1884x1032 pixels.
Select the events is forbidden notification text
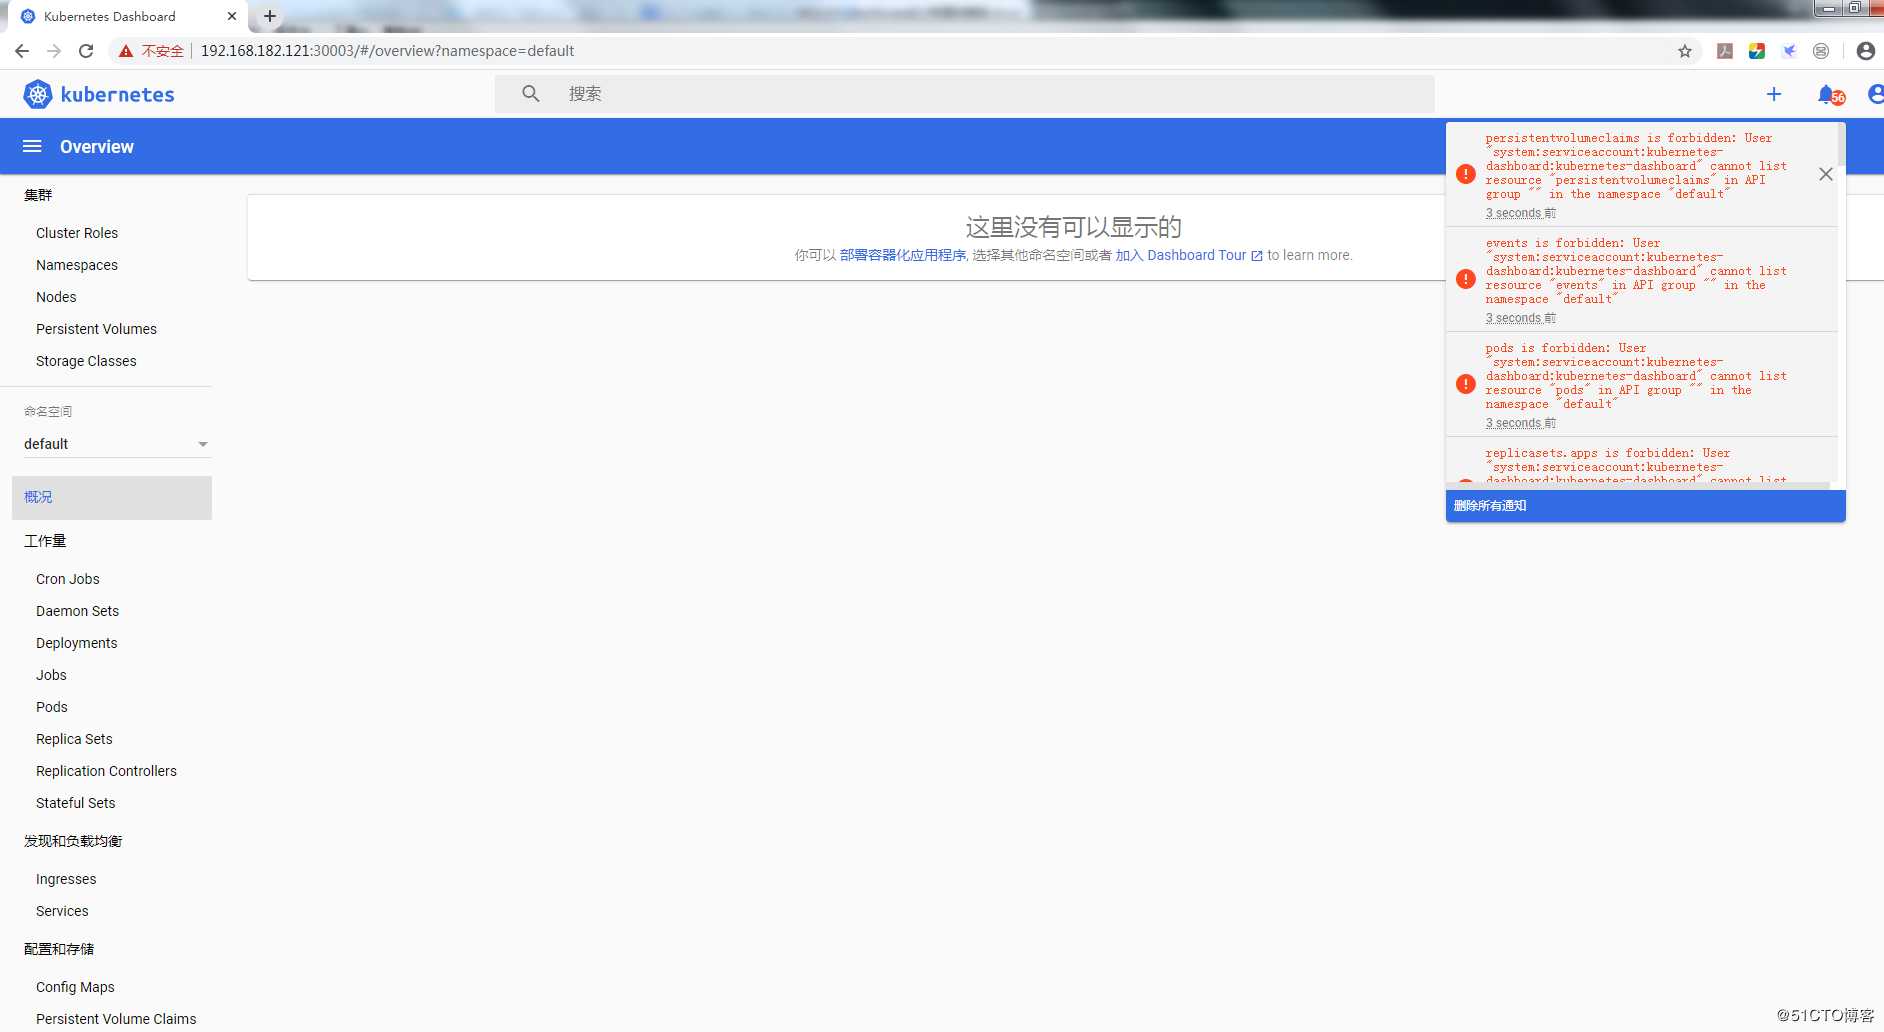1636,271
